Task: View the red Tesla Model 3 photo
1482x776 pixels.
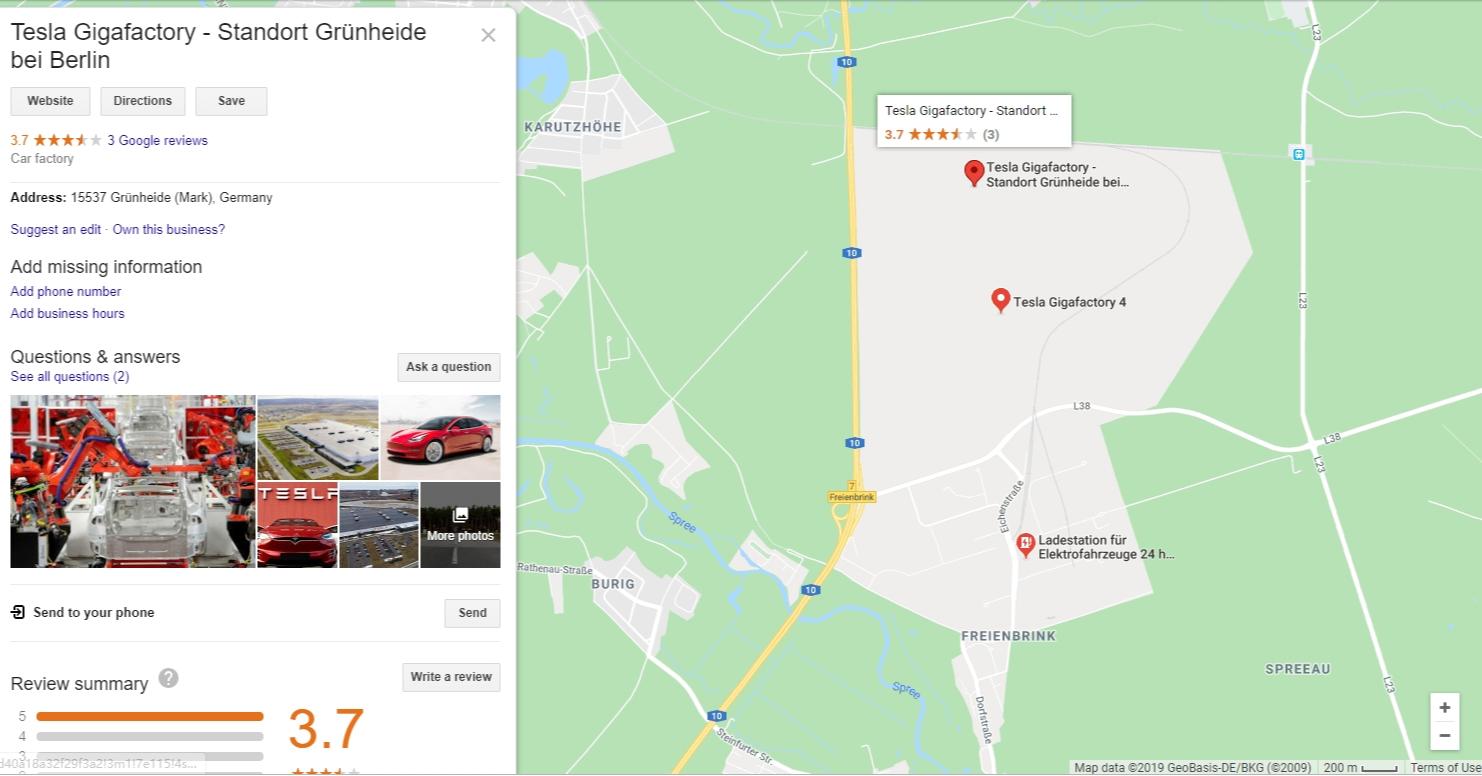Action: (x=441, y=437)
